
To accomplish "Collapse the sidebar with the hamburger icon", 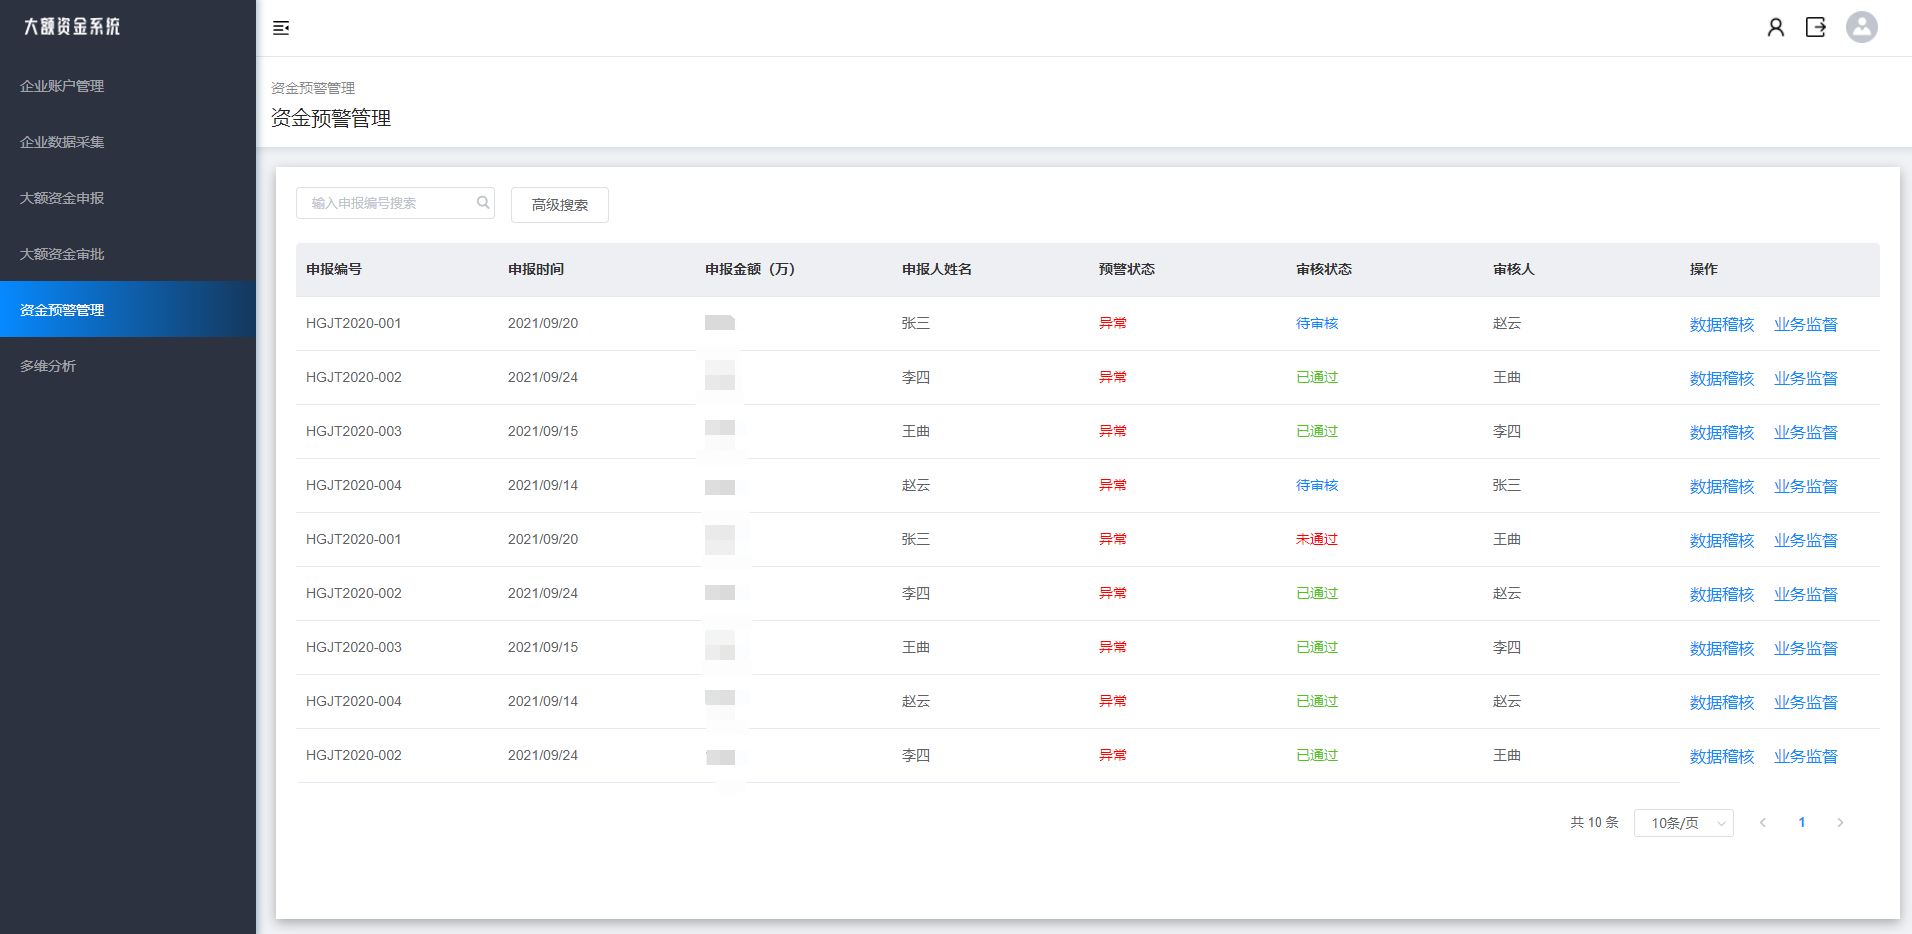I will pyautogui.click(x=281, y=28).
